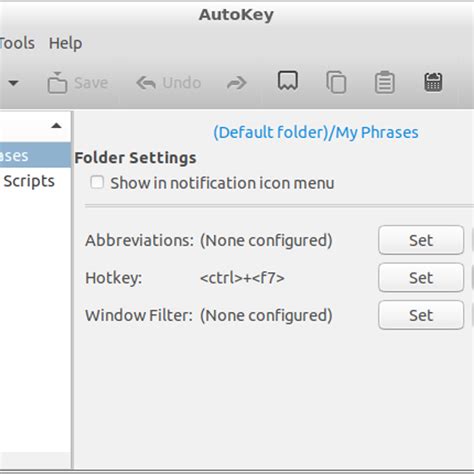The image size is (474, 474).
Task: Click the calendar-style toolbar icon
Action: (x=433, y=82)
